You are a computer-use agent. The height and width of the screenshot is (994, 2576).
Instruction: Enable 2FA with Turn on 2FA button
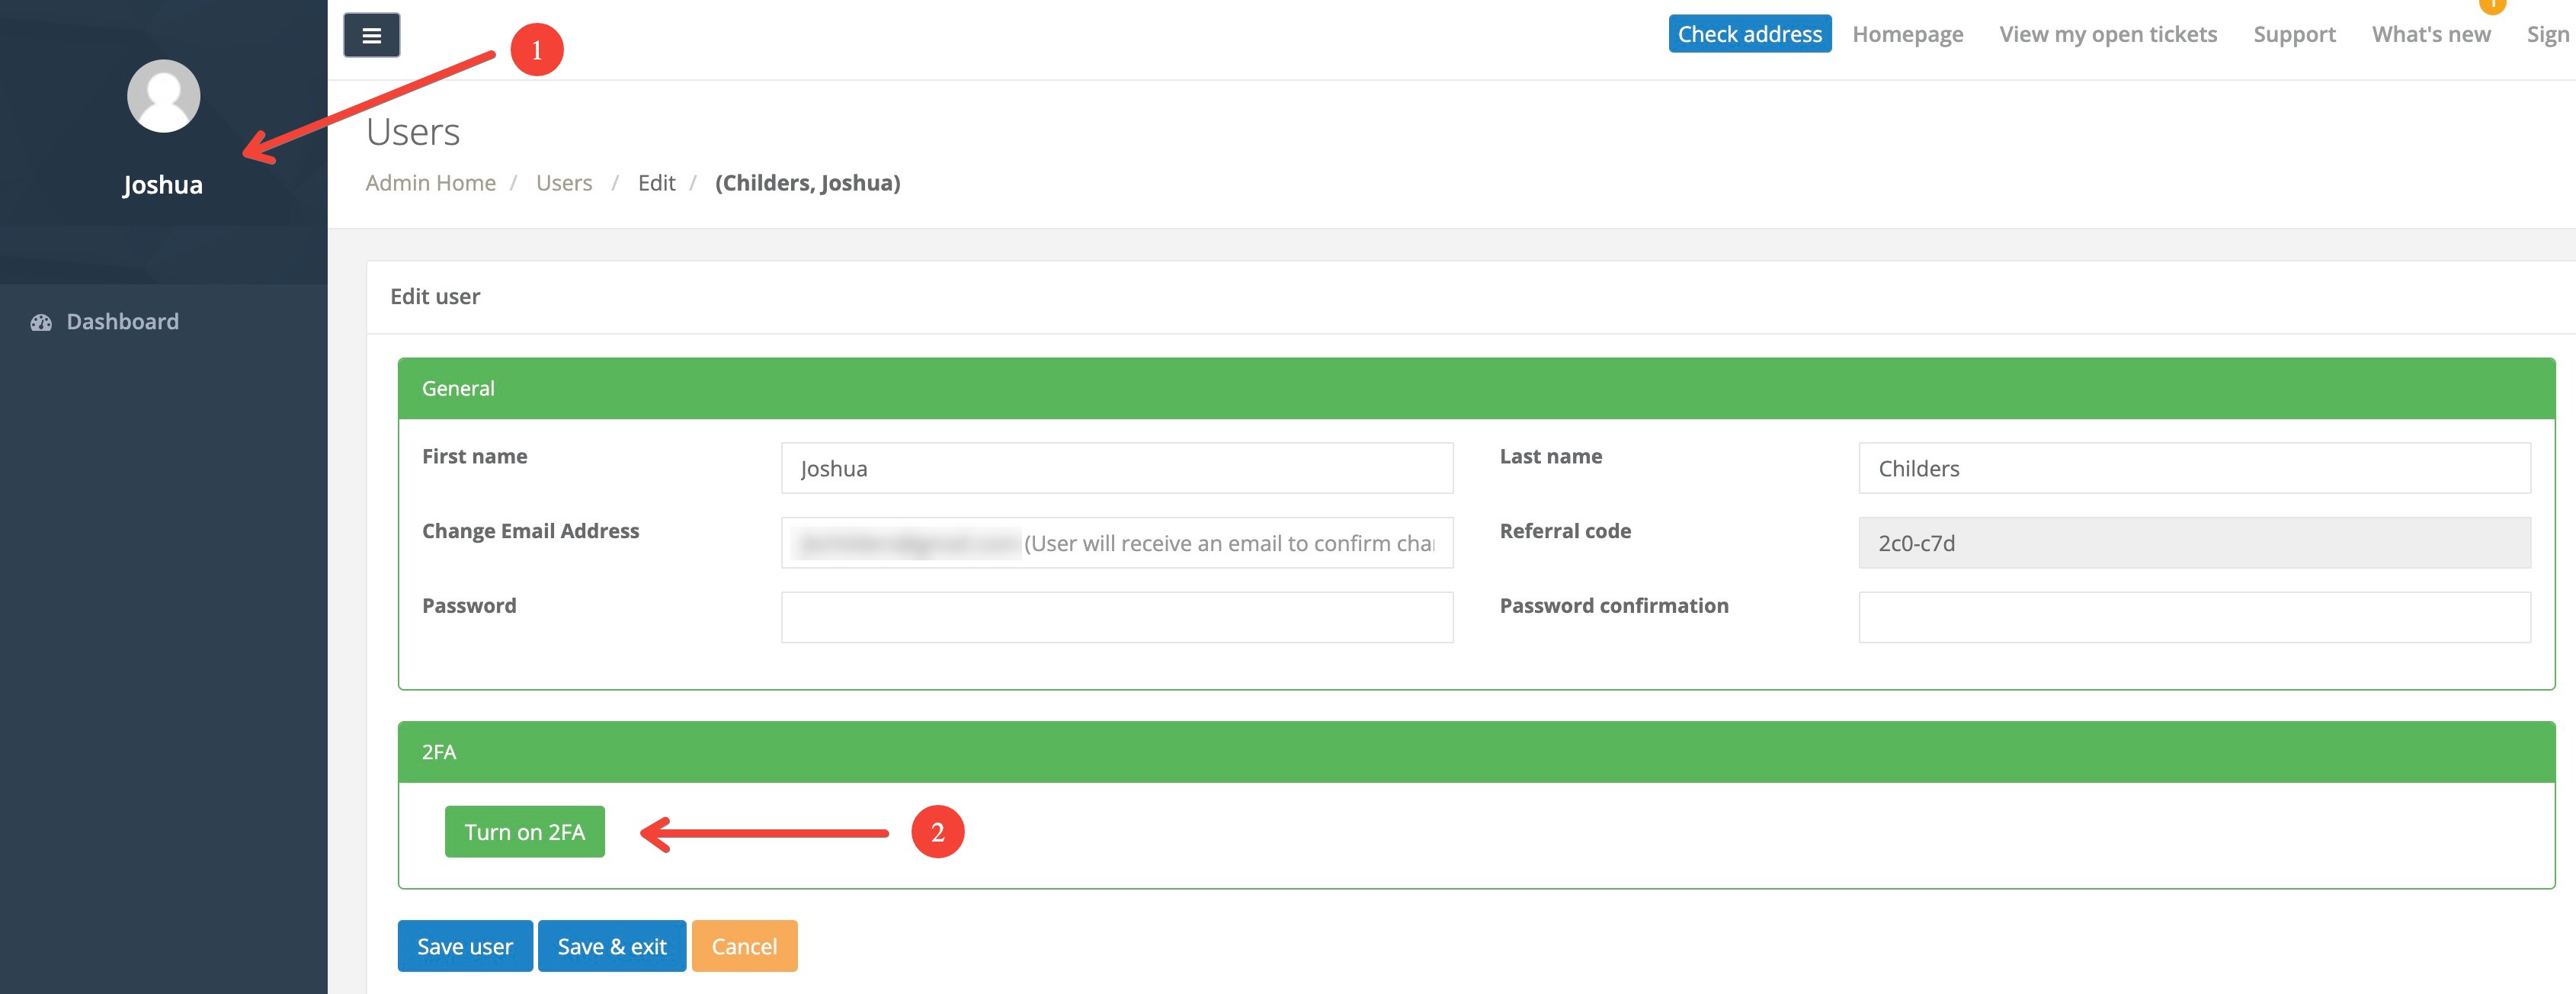[524, 832]
